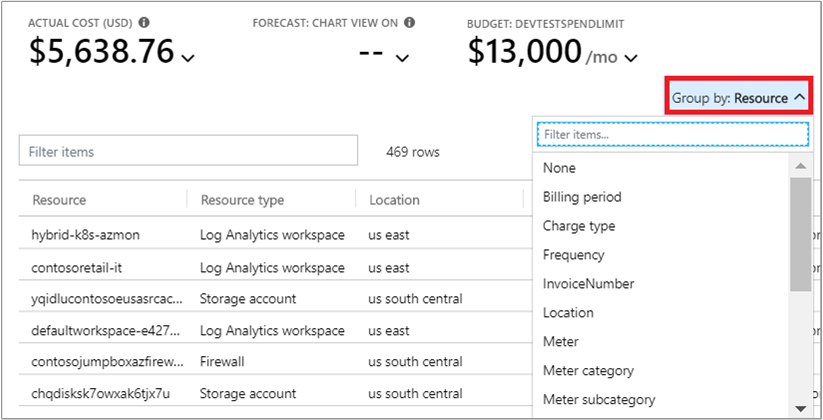Select None in group by list
This screenshot has height=420, width=823.
[560, 168]
